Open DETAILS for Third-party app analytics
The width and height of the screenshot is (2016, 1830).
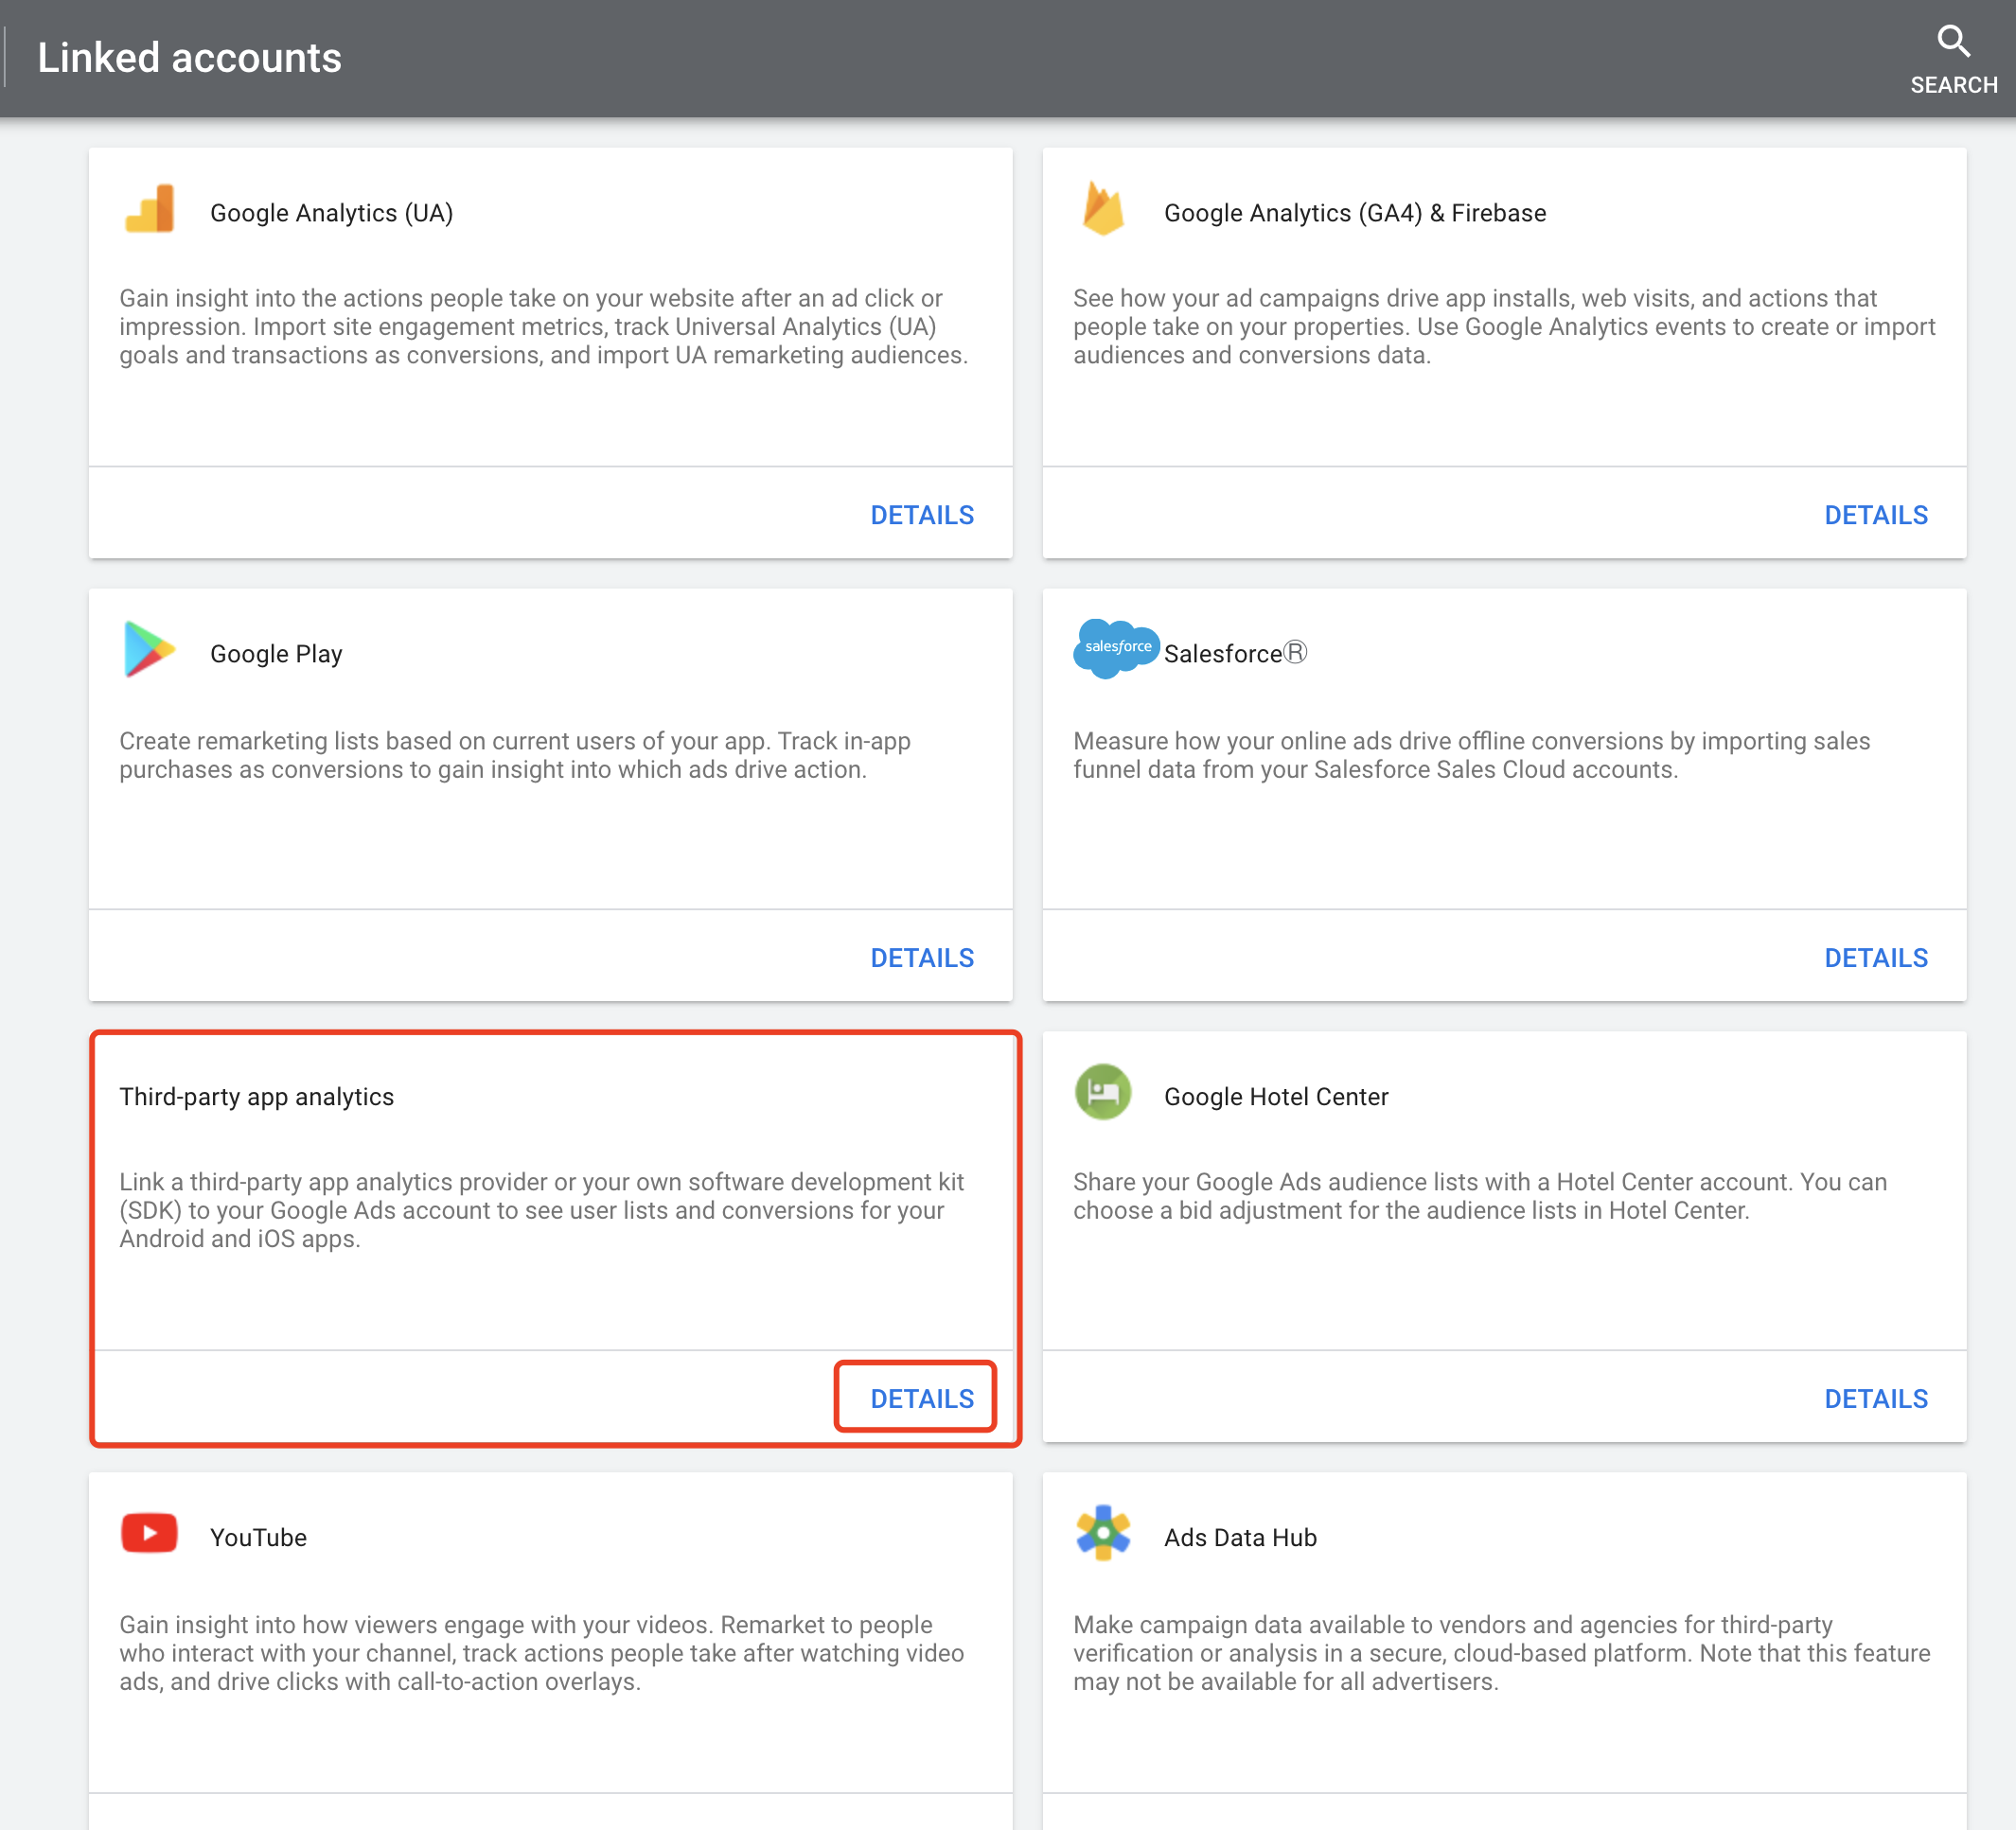pyautogui.click(x=922, y=1399)
